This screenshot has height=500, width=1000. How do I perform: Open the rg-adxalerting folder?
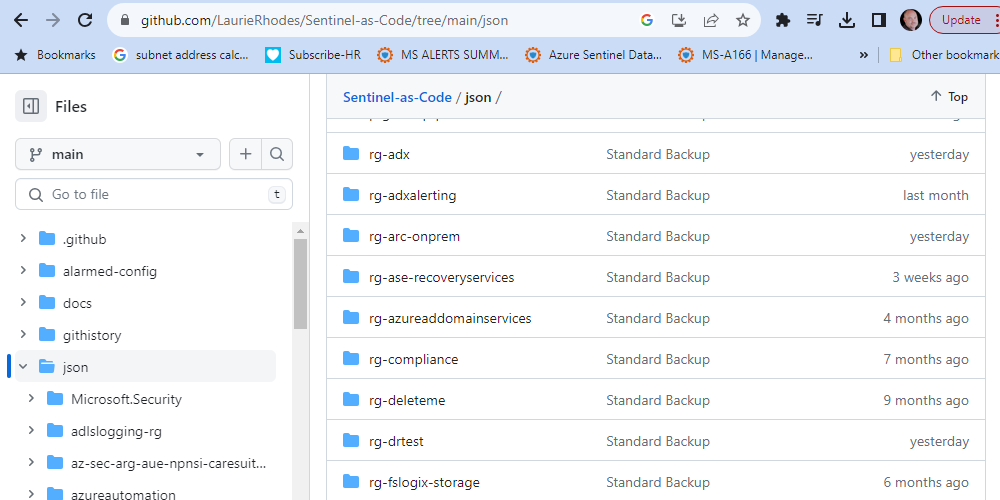tap(412, 195)
